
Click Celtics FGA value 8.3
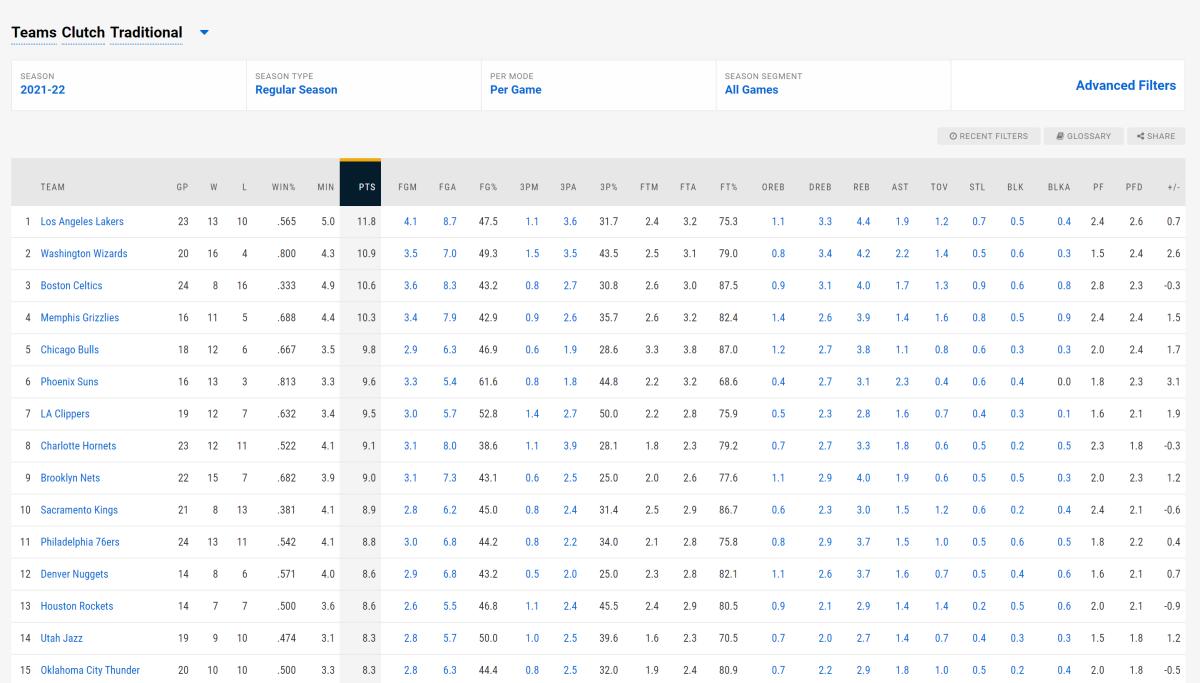tap(449, 286)
